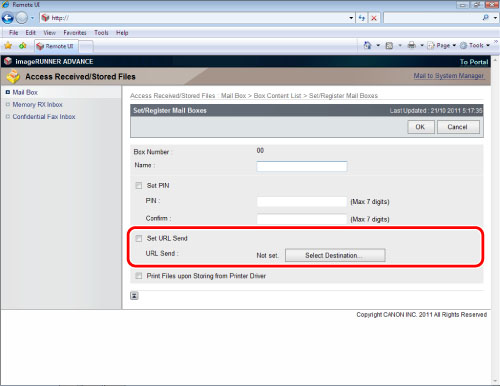Switch to the Remote UI tab
500x386 pixels.
coord(56,46)
